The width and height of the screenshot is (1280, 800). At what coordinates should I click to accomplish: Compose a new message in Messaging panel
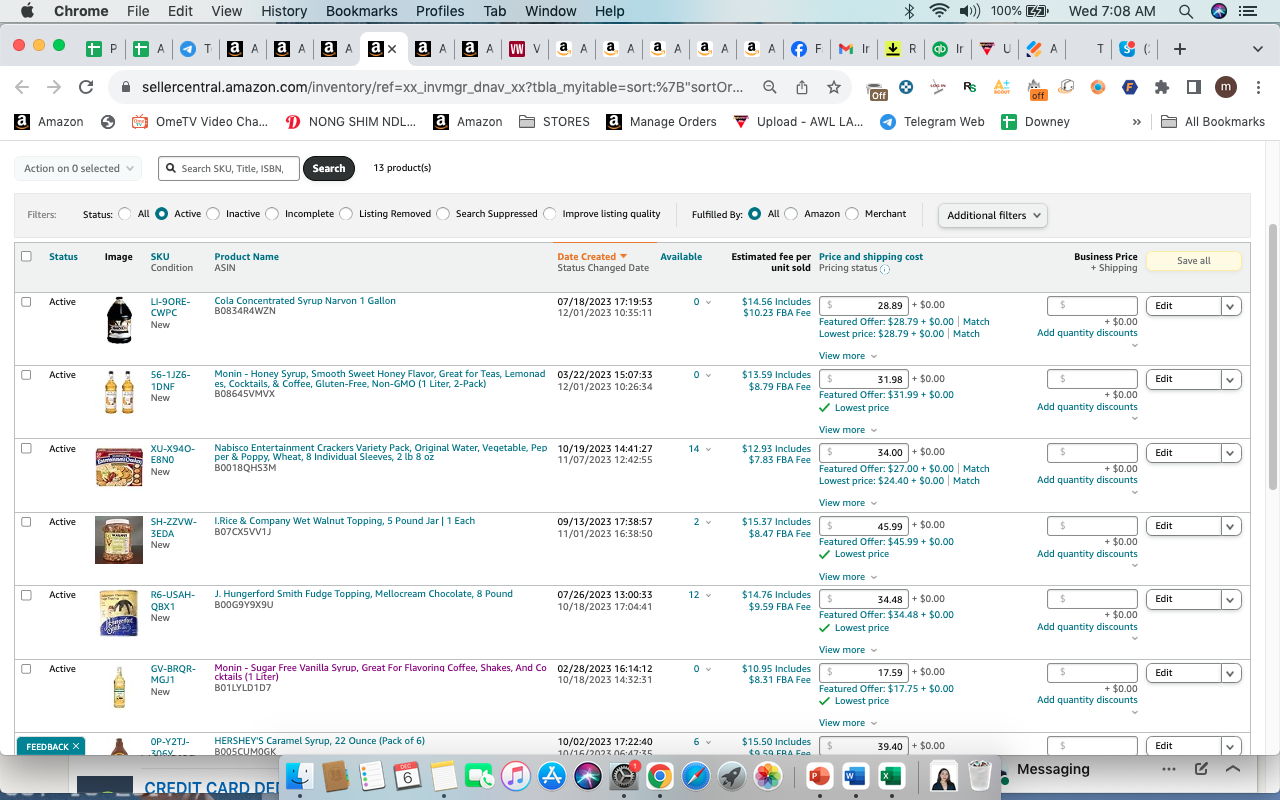coord(1201,769)
